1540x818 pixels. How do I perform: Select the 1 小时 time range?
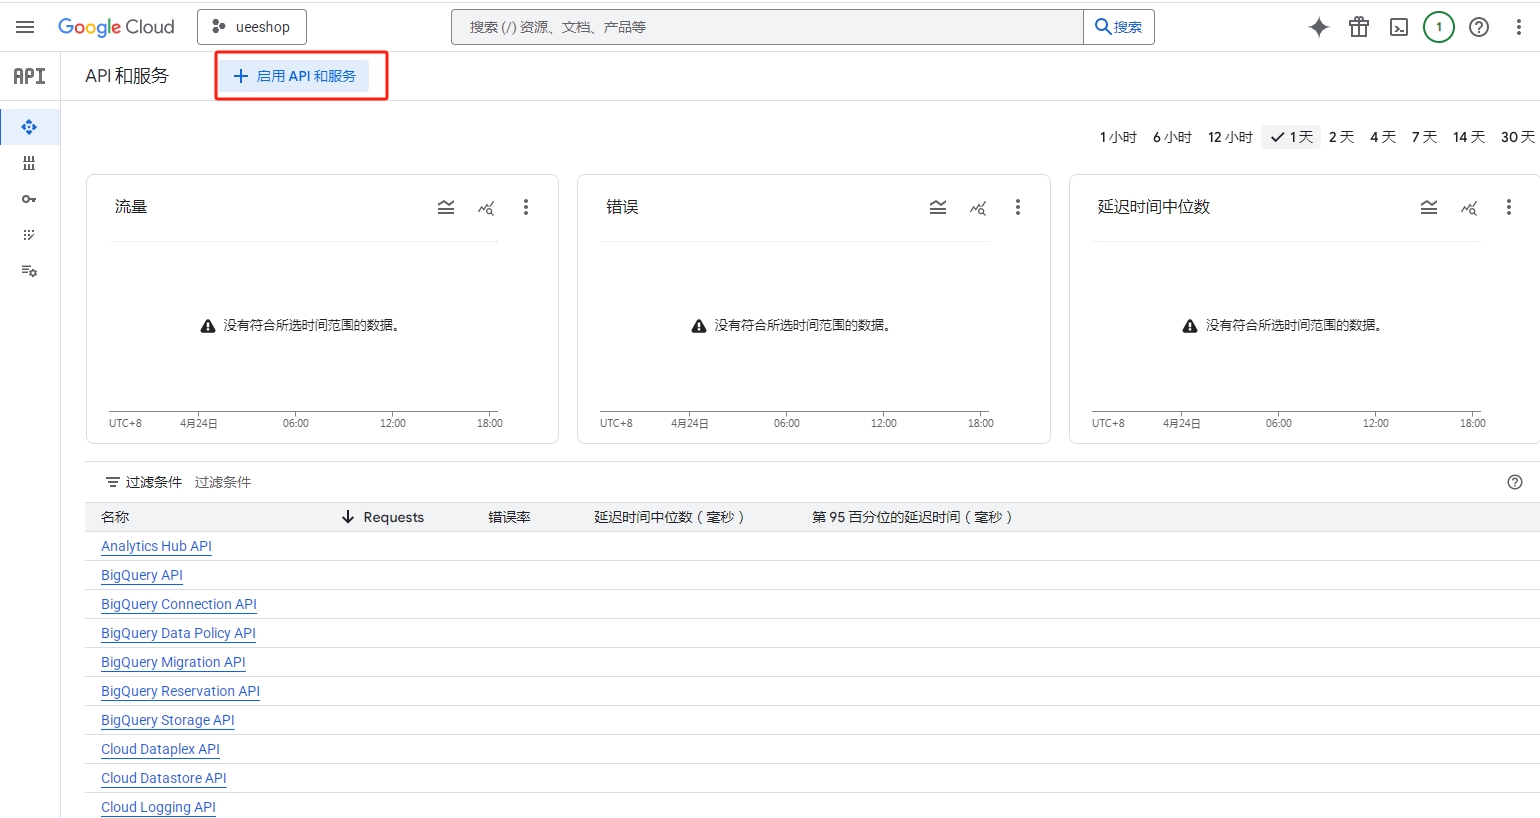click(1118, 137)
